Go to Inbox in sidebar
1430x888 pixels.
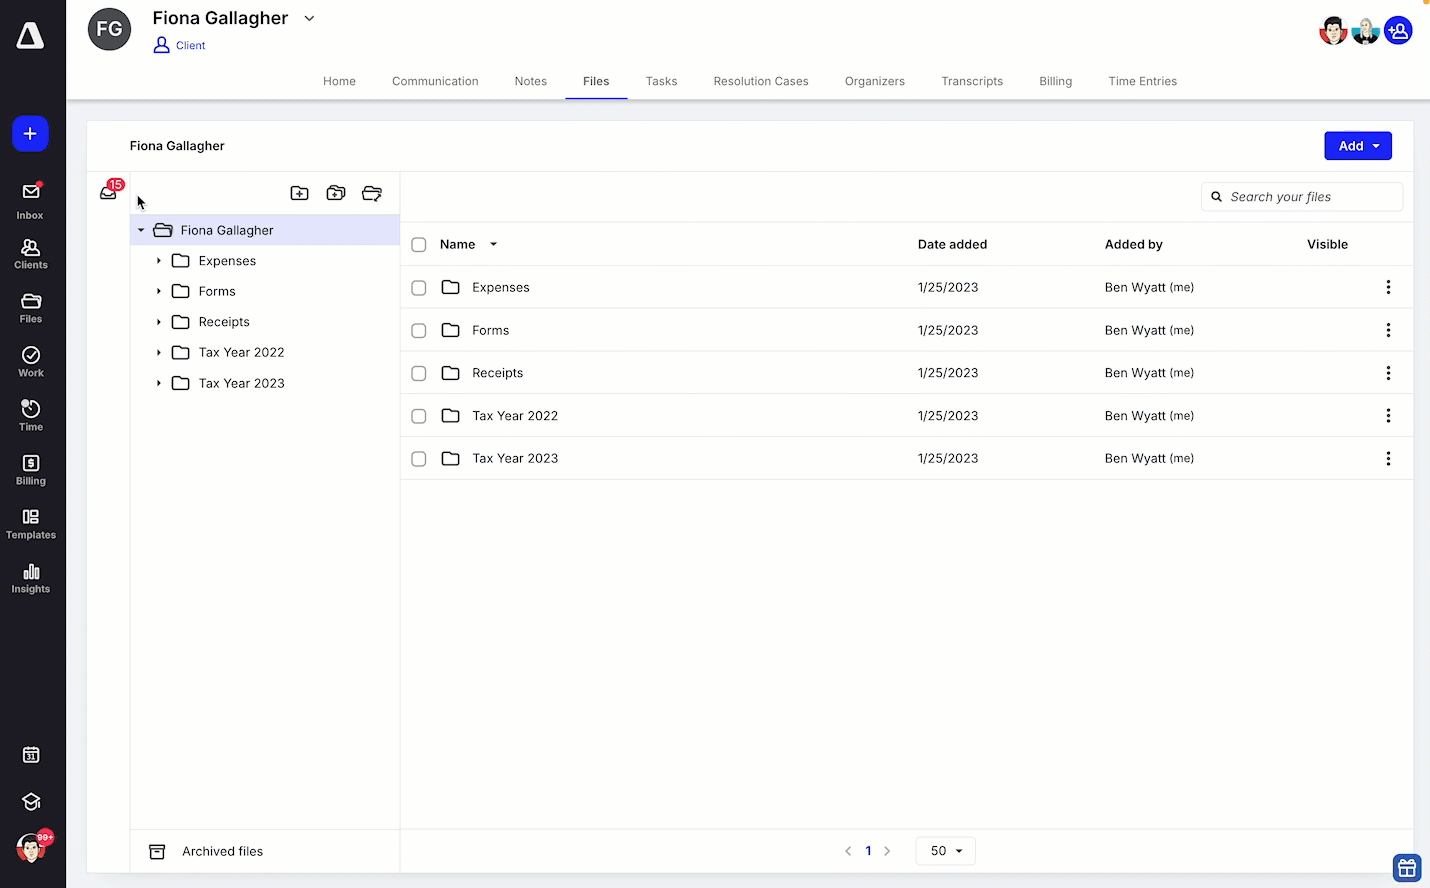point(30,200)
